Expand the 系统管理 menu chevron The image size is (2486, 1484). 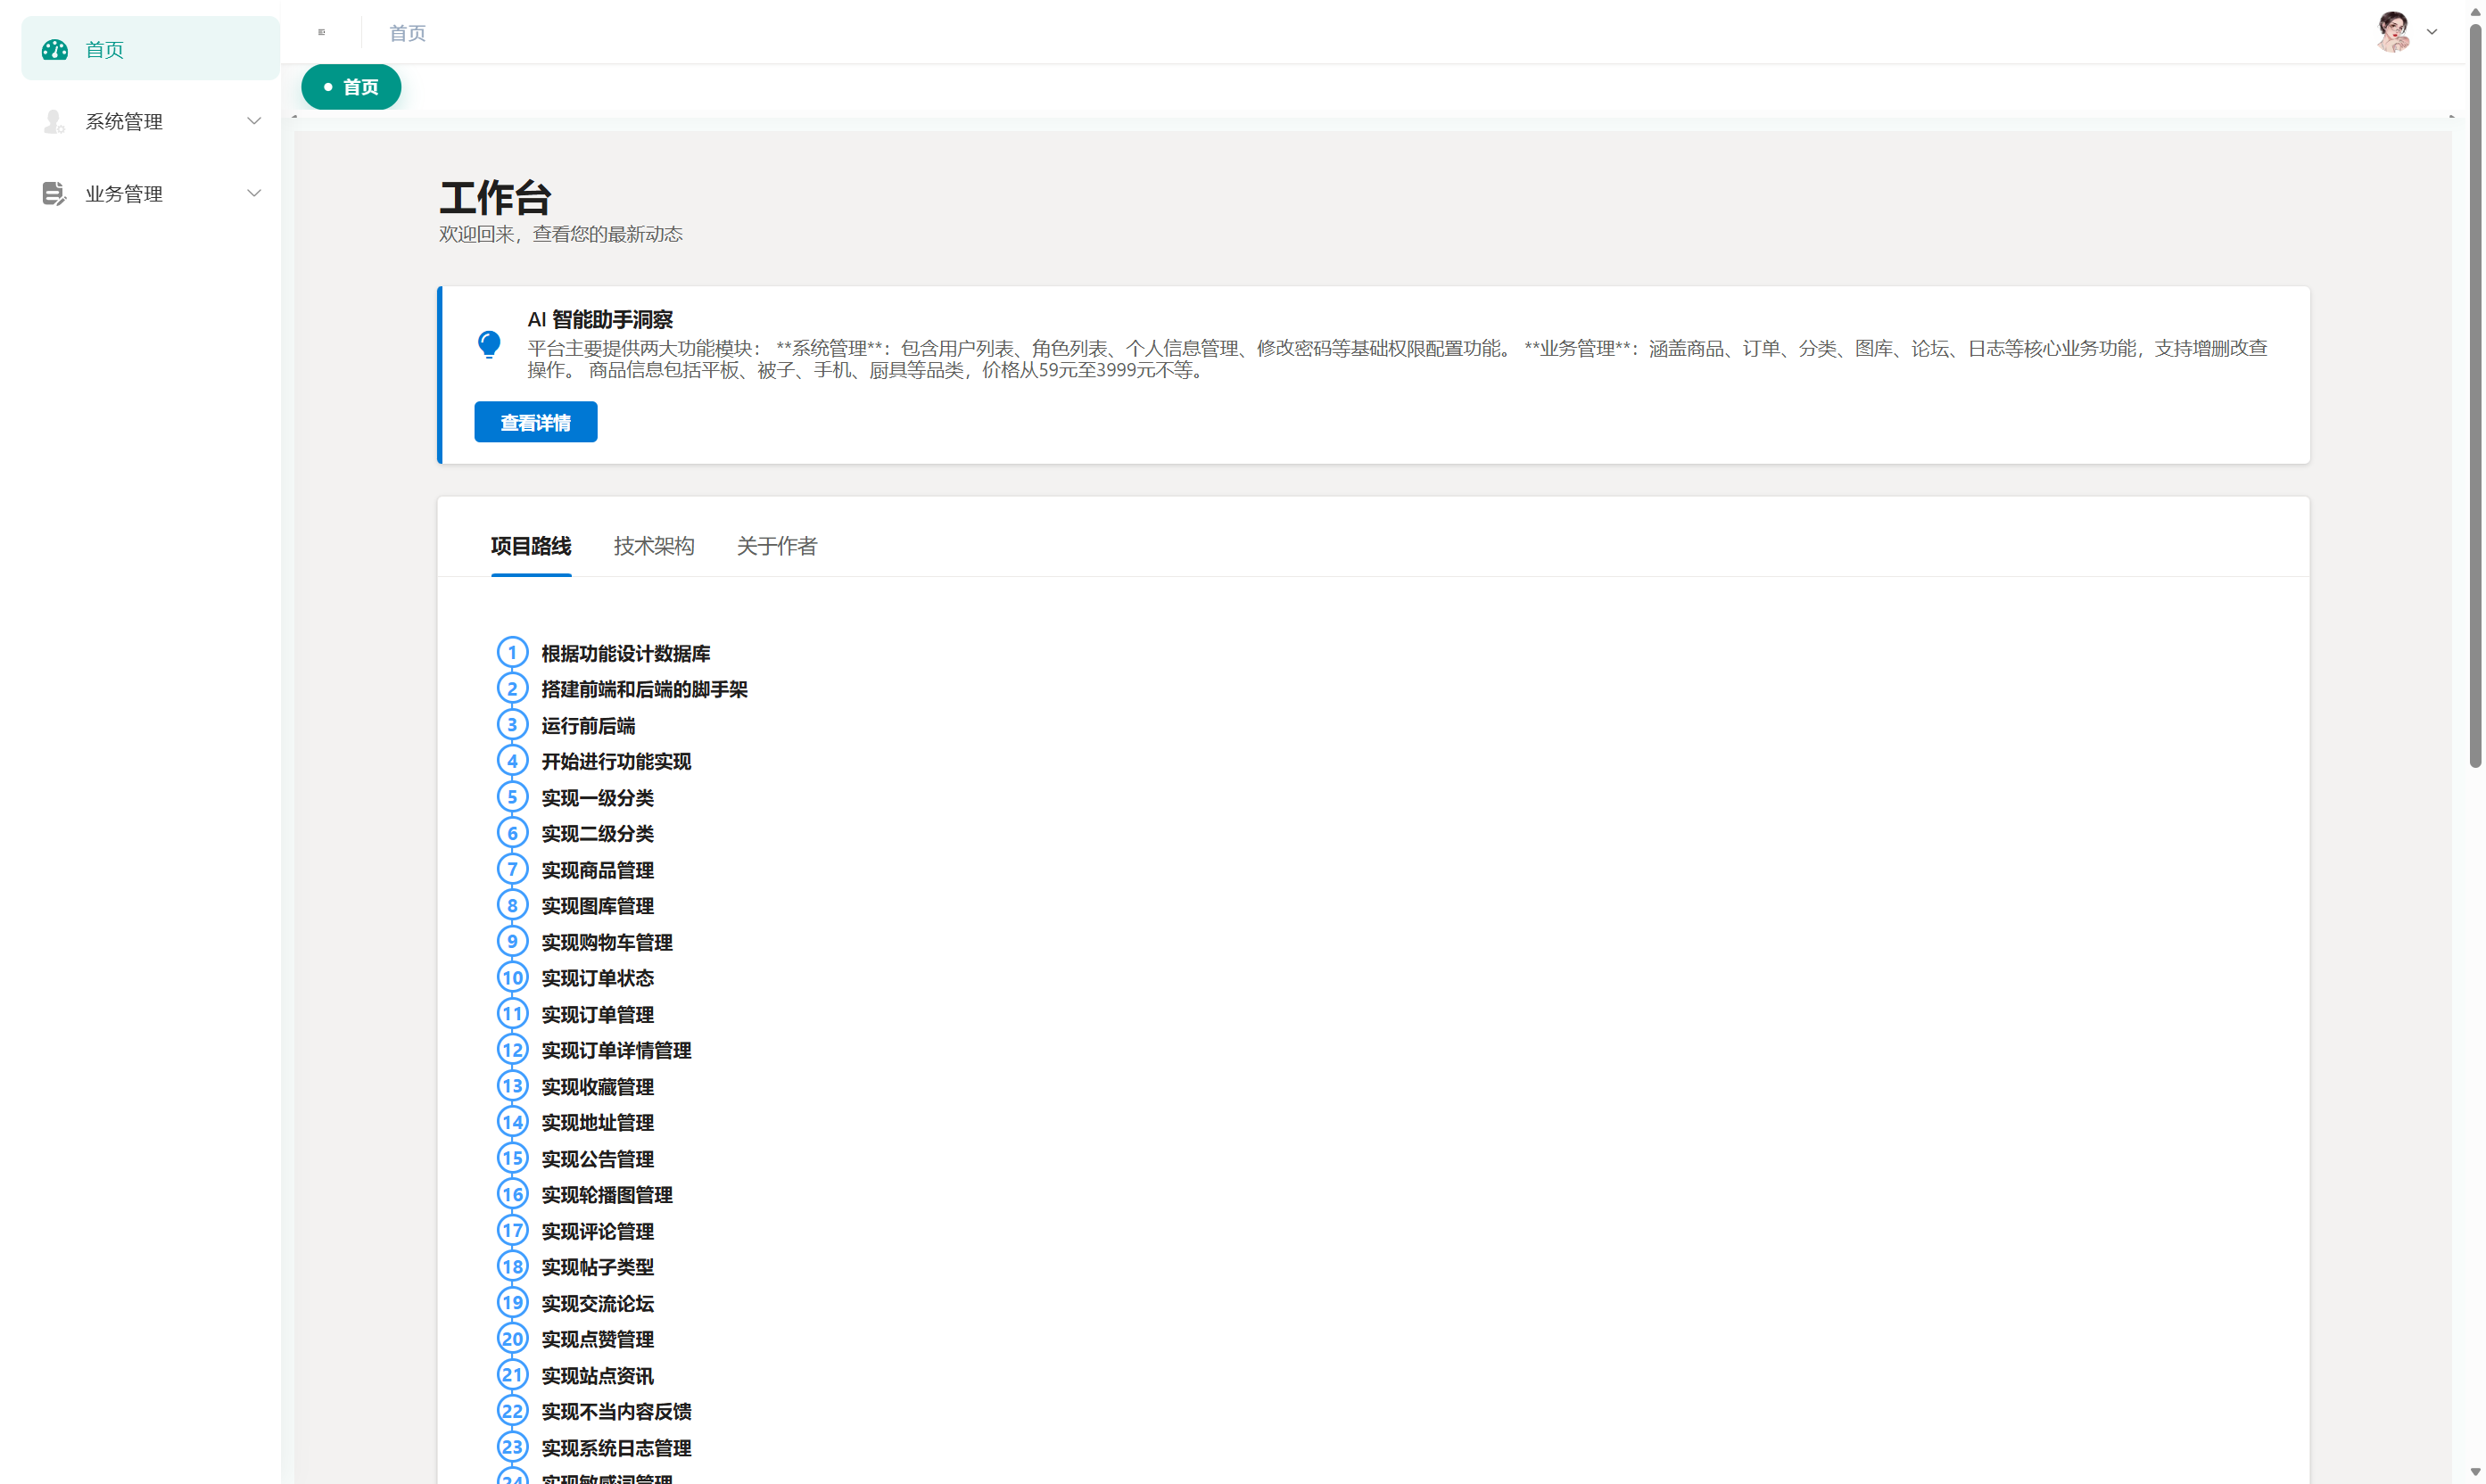coord(254,121)
